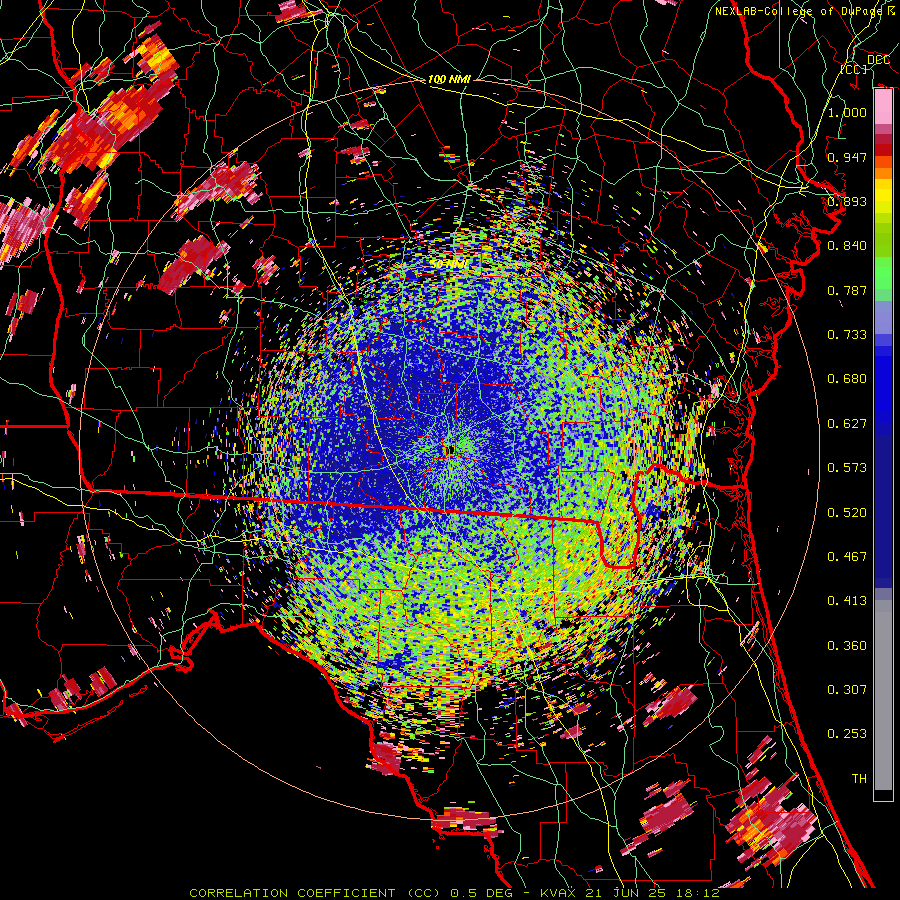Click the (CC) legend header
Viewport: 900px width, 900px height.
(x=854, y=69)
